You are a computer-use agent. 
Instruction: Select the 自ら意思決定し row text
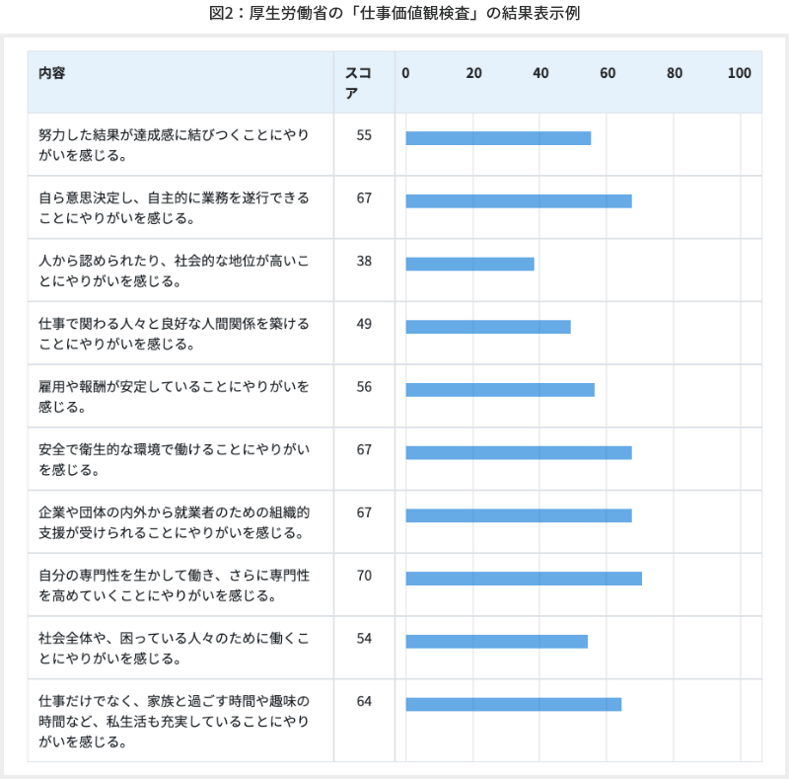[173, 207]
